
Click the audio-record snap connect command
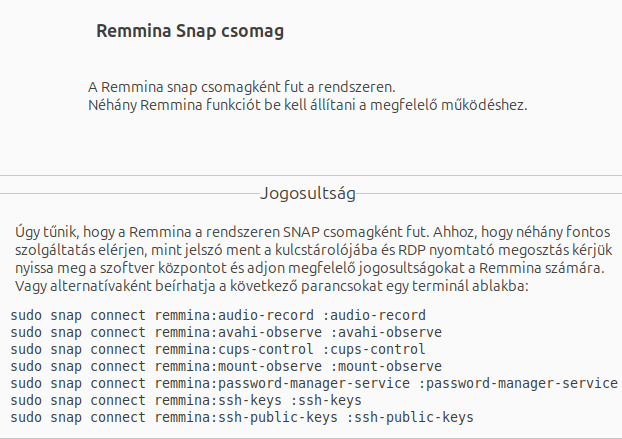pos(218,315)
